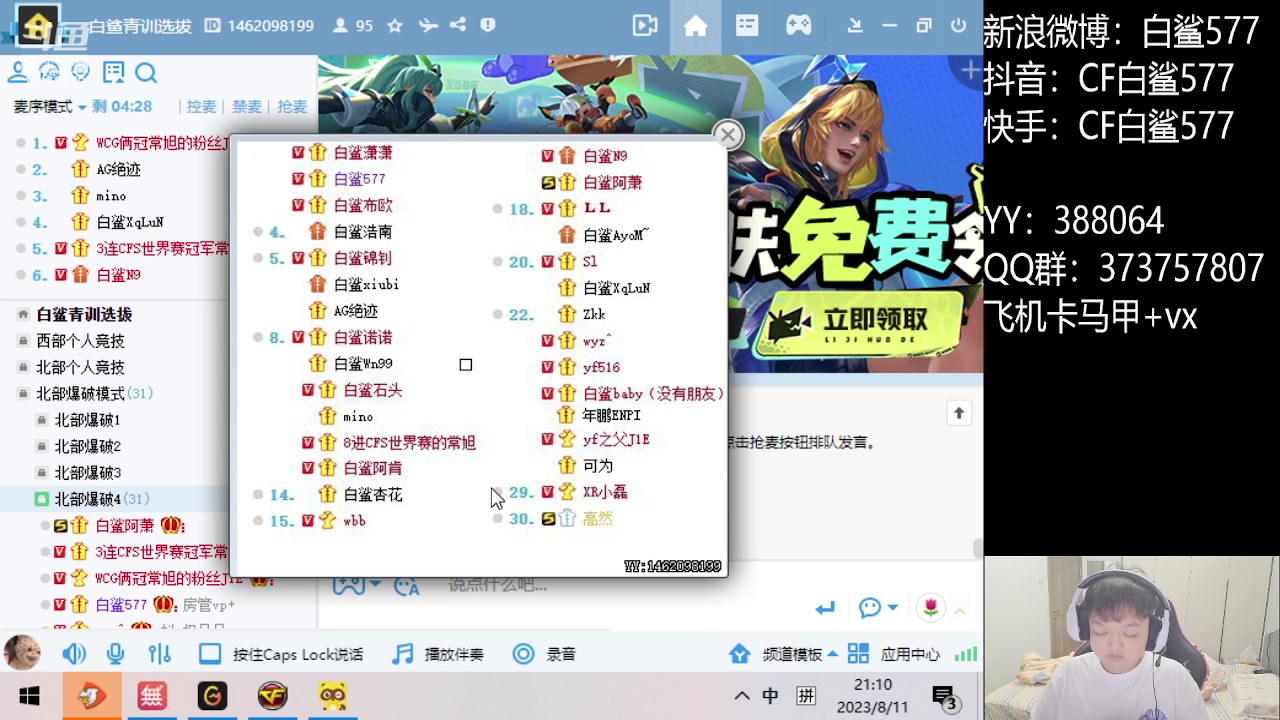1280x720 pixels.
Task: Switch Chinese input mode indicator 中
Action: [771, 696]
